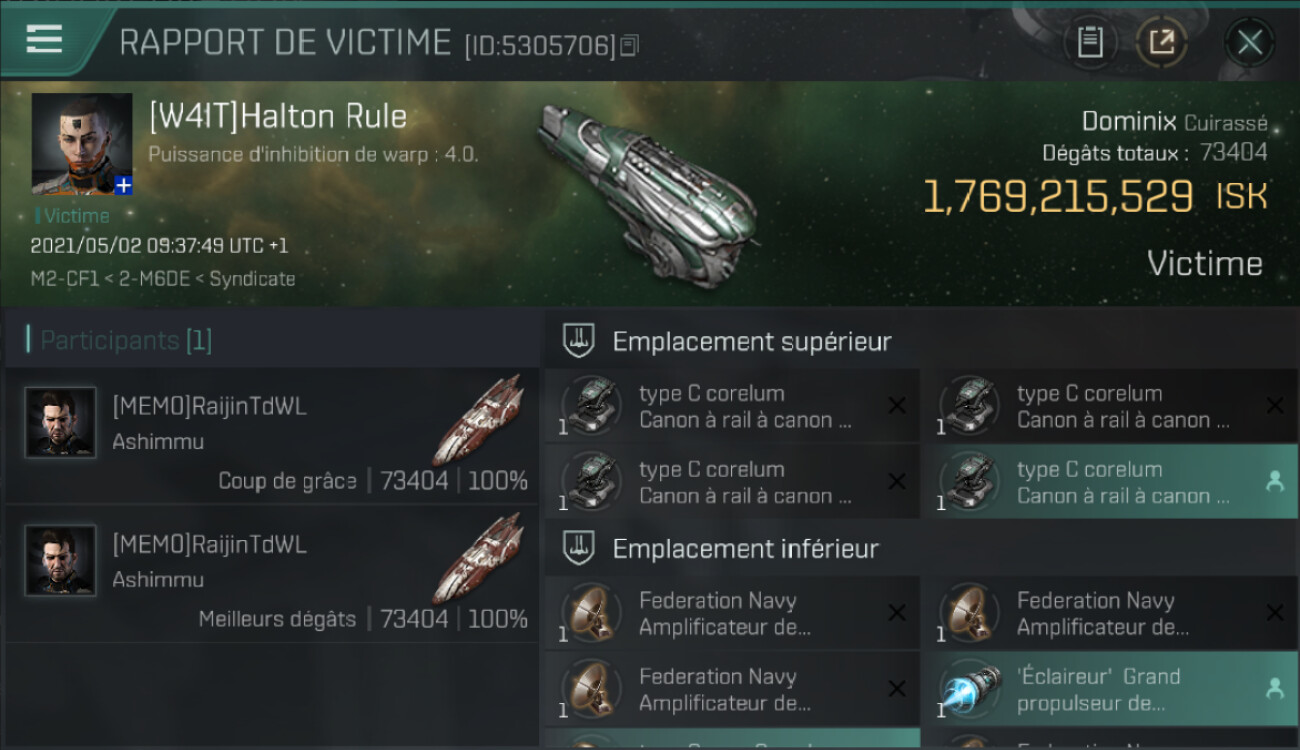Screen dimensions: 1300x750
Task: Copy the kill report ID
Action: pos(629,45)
